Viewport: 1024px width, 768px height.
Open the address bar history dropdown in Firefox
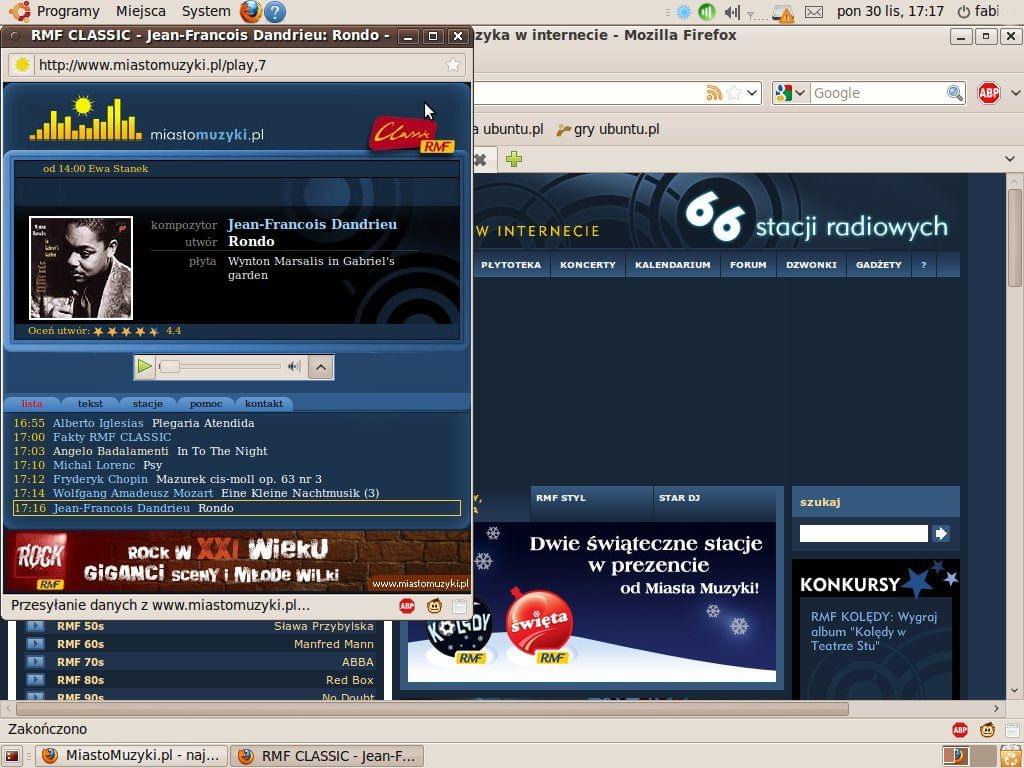[x=752, y=93]
